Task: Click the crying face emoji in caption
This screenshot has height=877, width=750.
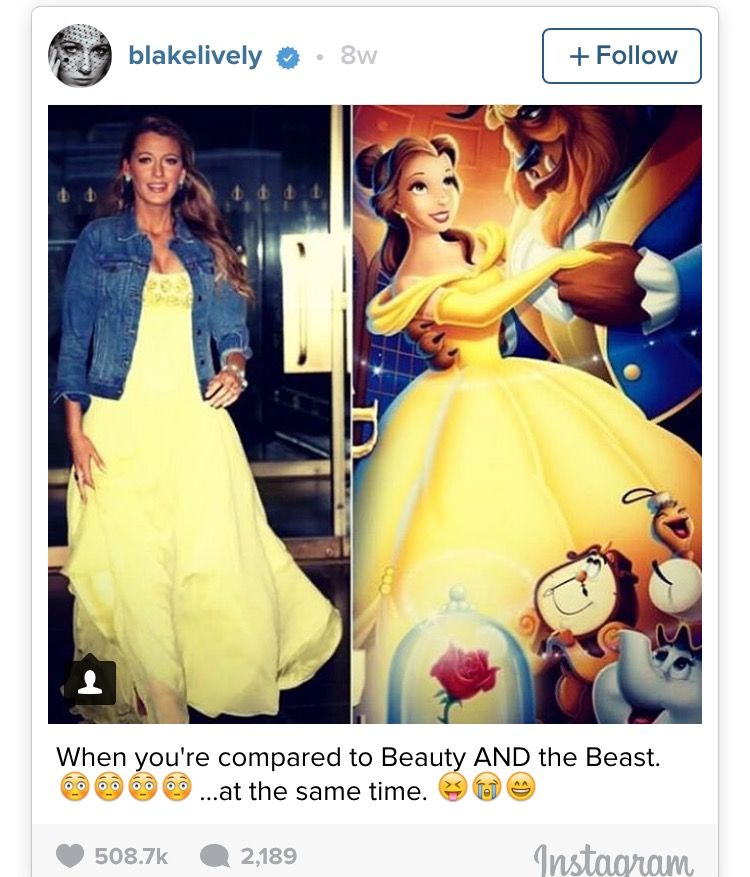Action: pos(487,788)
